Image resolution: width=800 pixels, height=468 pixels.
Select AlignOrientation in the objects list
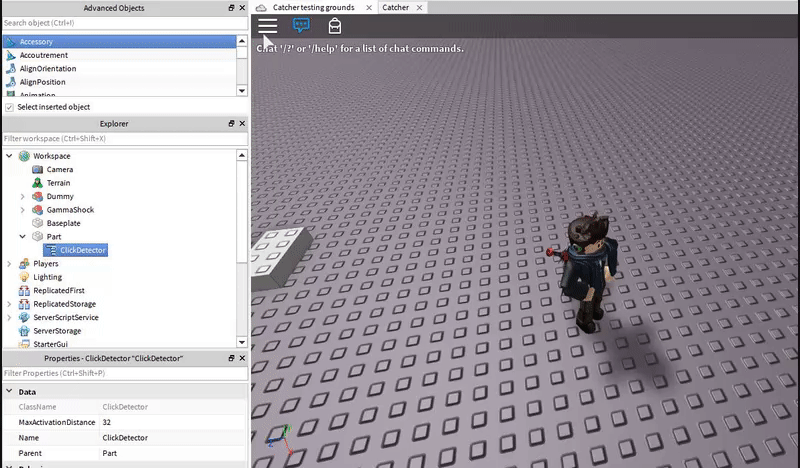pos(119,68)
